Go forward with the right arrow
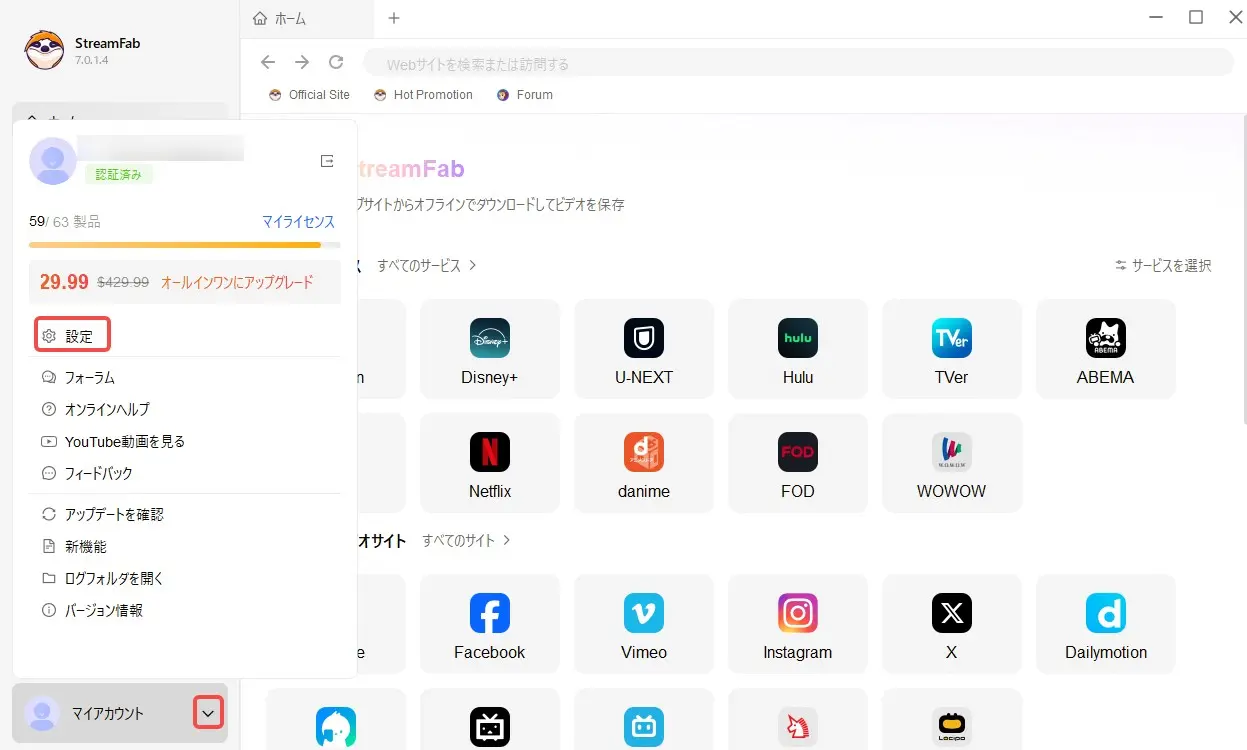1247x750 pixels. pos(302,62)
